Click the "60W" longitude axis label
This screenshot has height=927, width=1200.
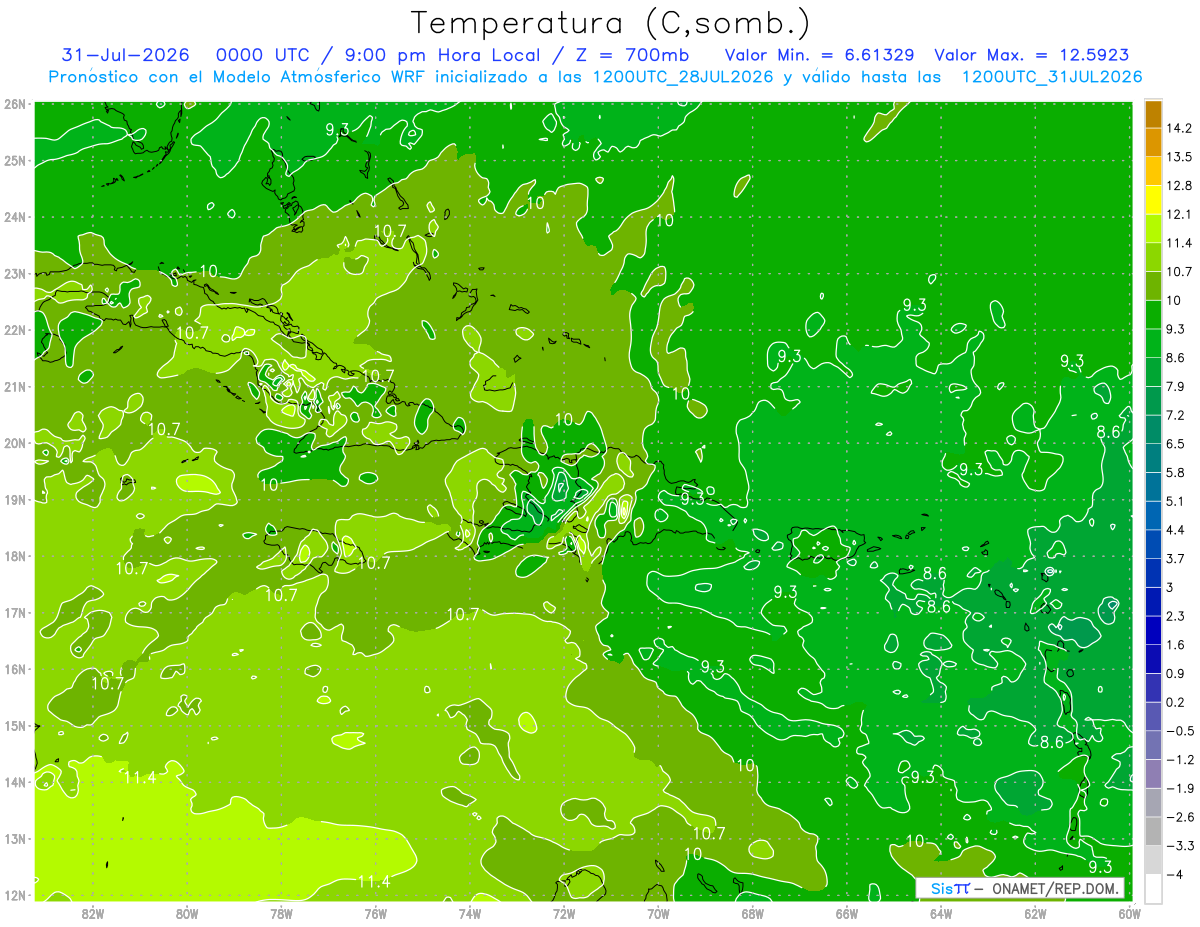click(1130, 913)
